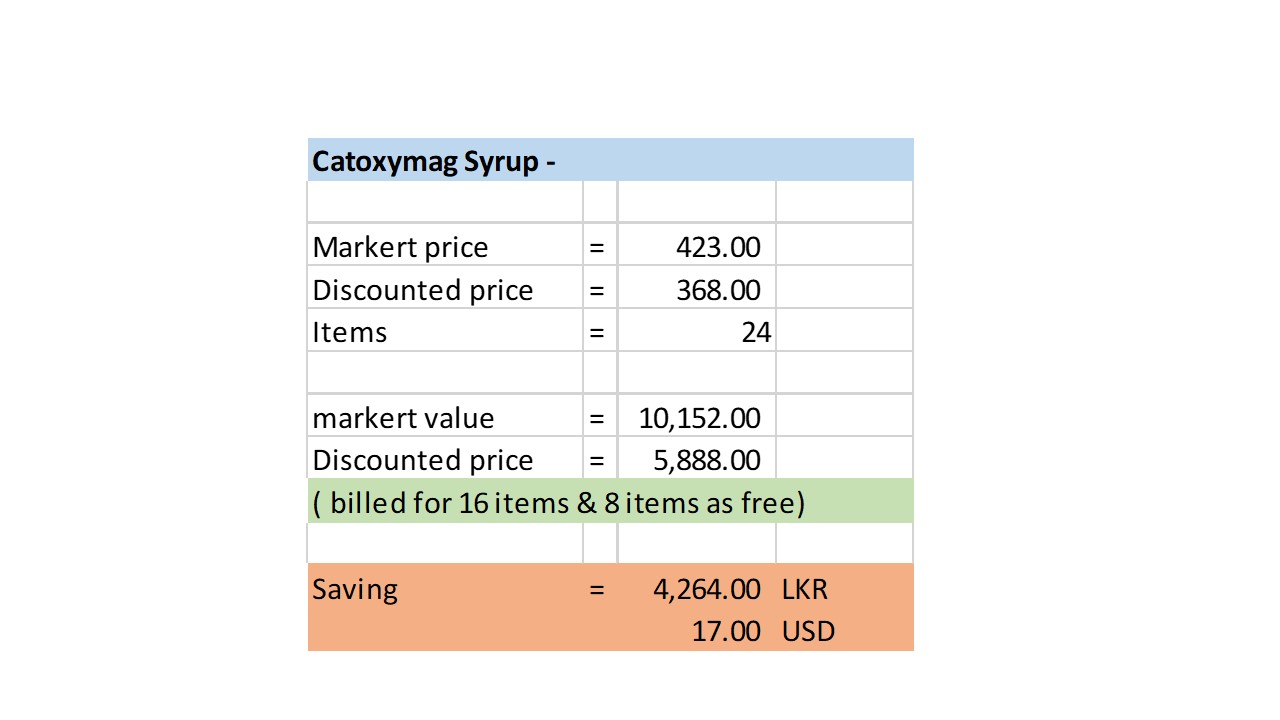The width and height of the screenshot is (1280, 720).
Task: Click the first Discounted price label
Action: [x=445, y=290]
